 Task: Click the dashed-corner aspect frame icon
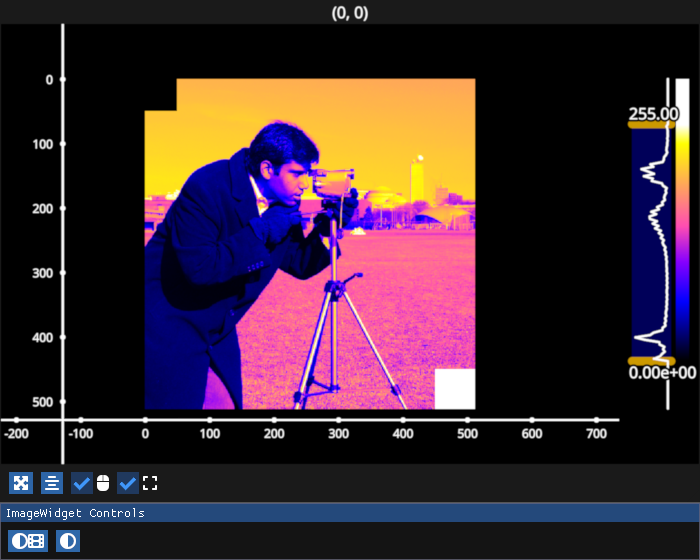coord(150,484)
